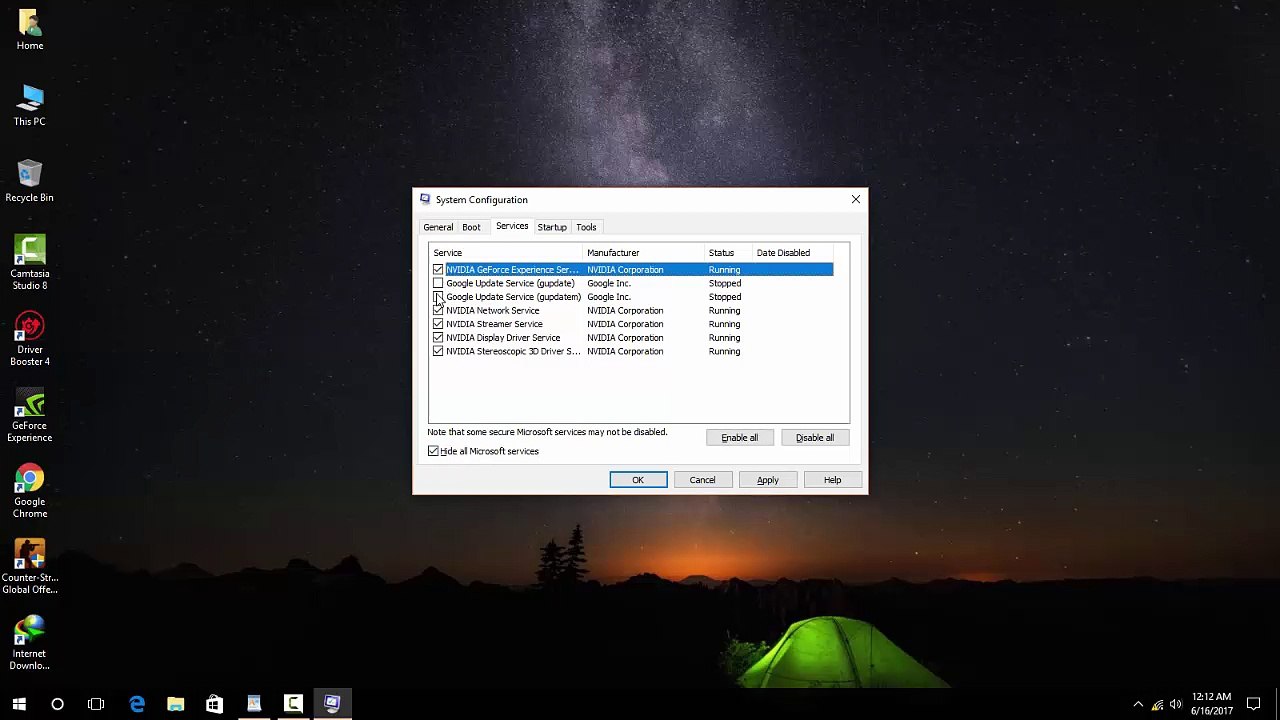Screen dimensions: 1280x720
Task: Select the Google Chrome desktop icon
Action: click(29, 491)
